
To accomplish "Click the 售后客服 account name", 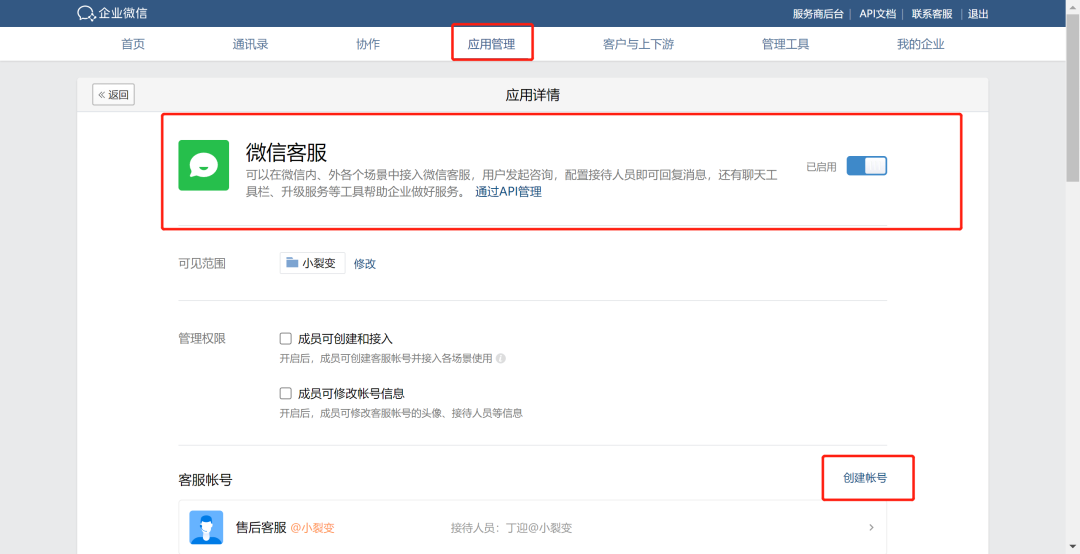I will tap(260, 528).
